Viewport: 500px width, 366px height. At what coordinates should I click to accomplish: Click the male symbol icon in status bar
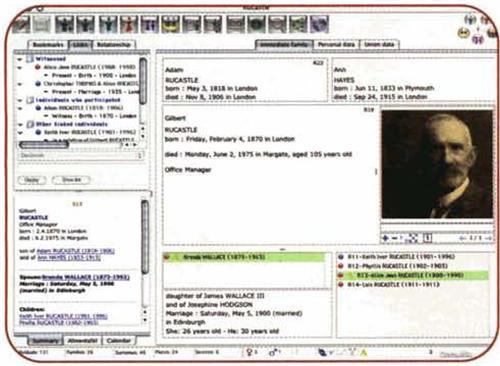273,352
